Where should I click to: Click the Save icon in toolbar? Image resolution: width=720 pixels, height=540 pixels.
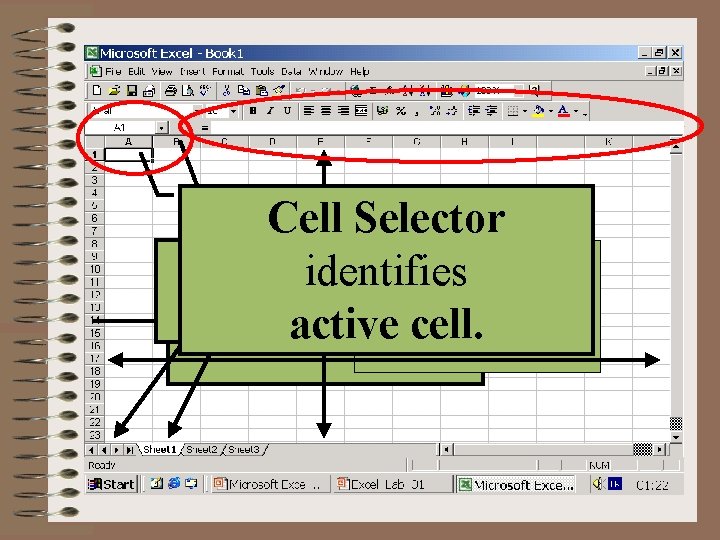(132, 90)
